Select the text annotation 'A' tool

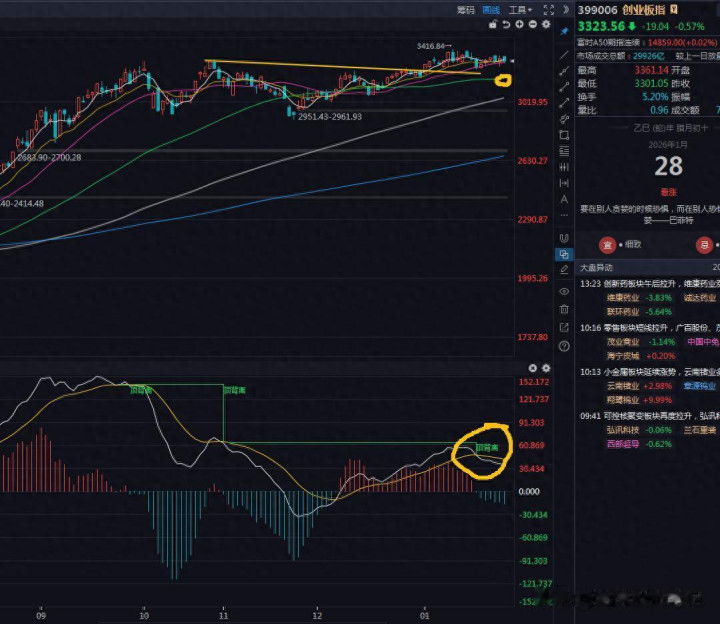pyautogui.click(x=565, y=199)
